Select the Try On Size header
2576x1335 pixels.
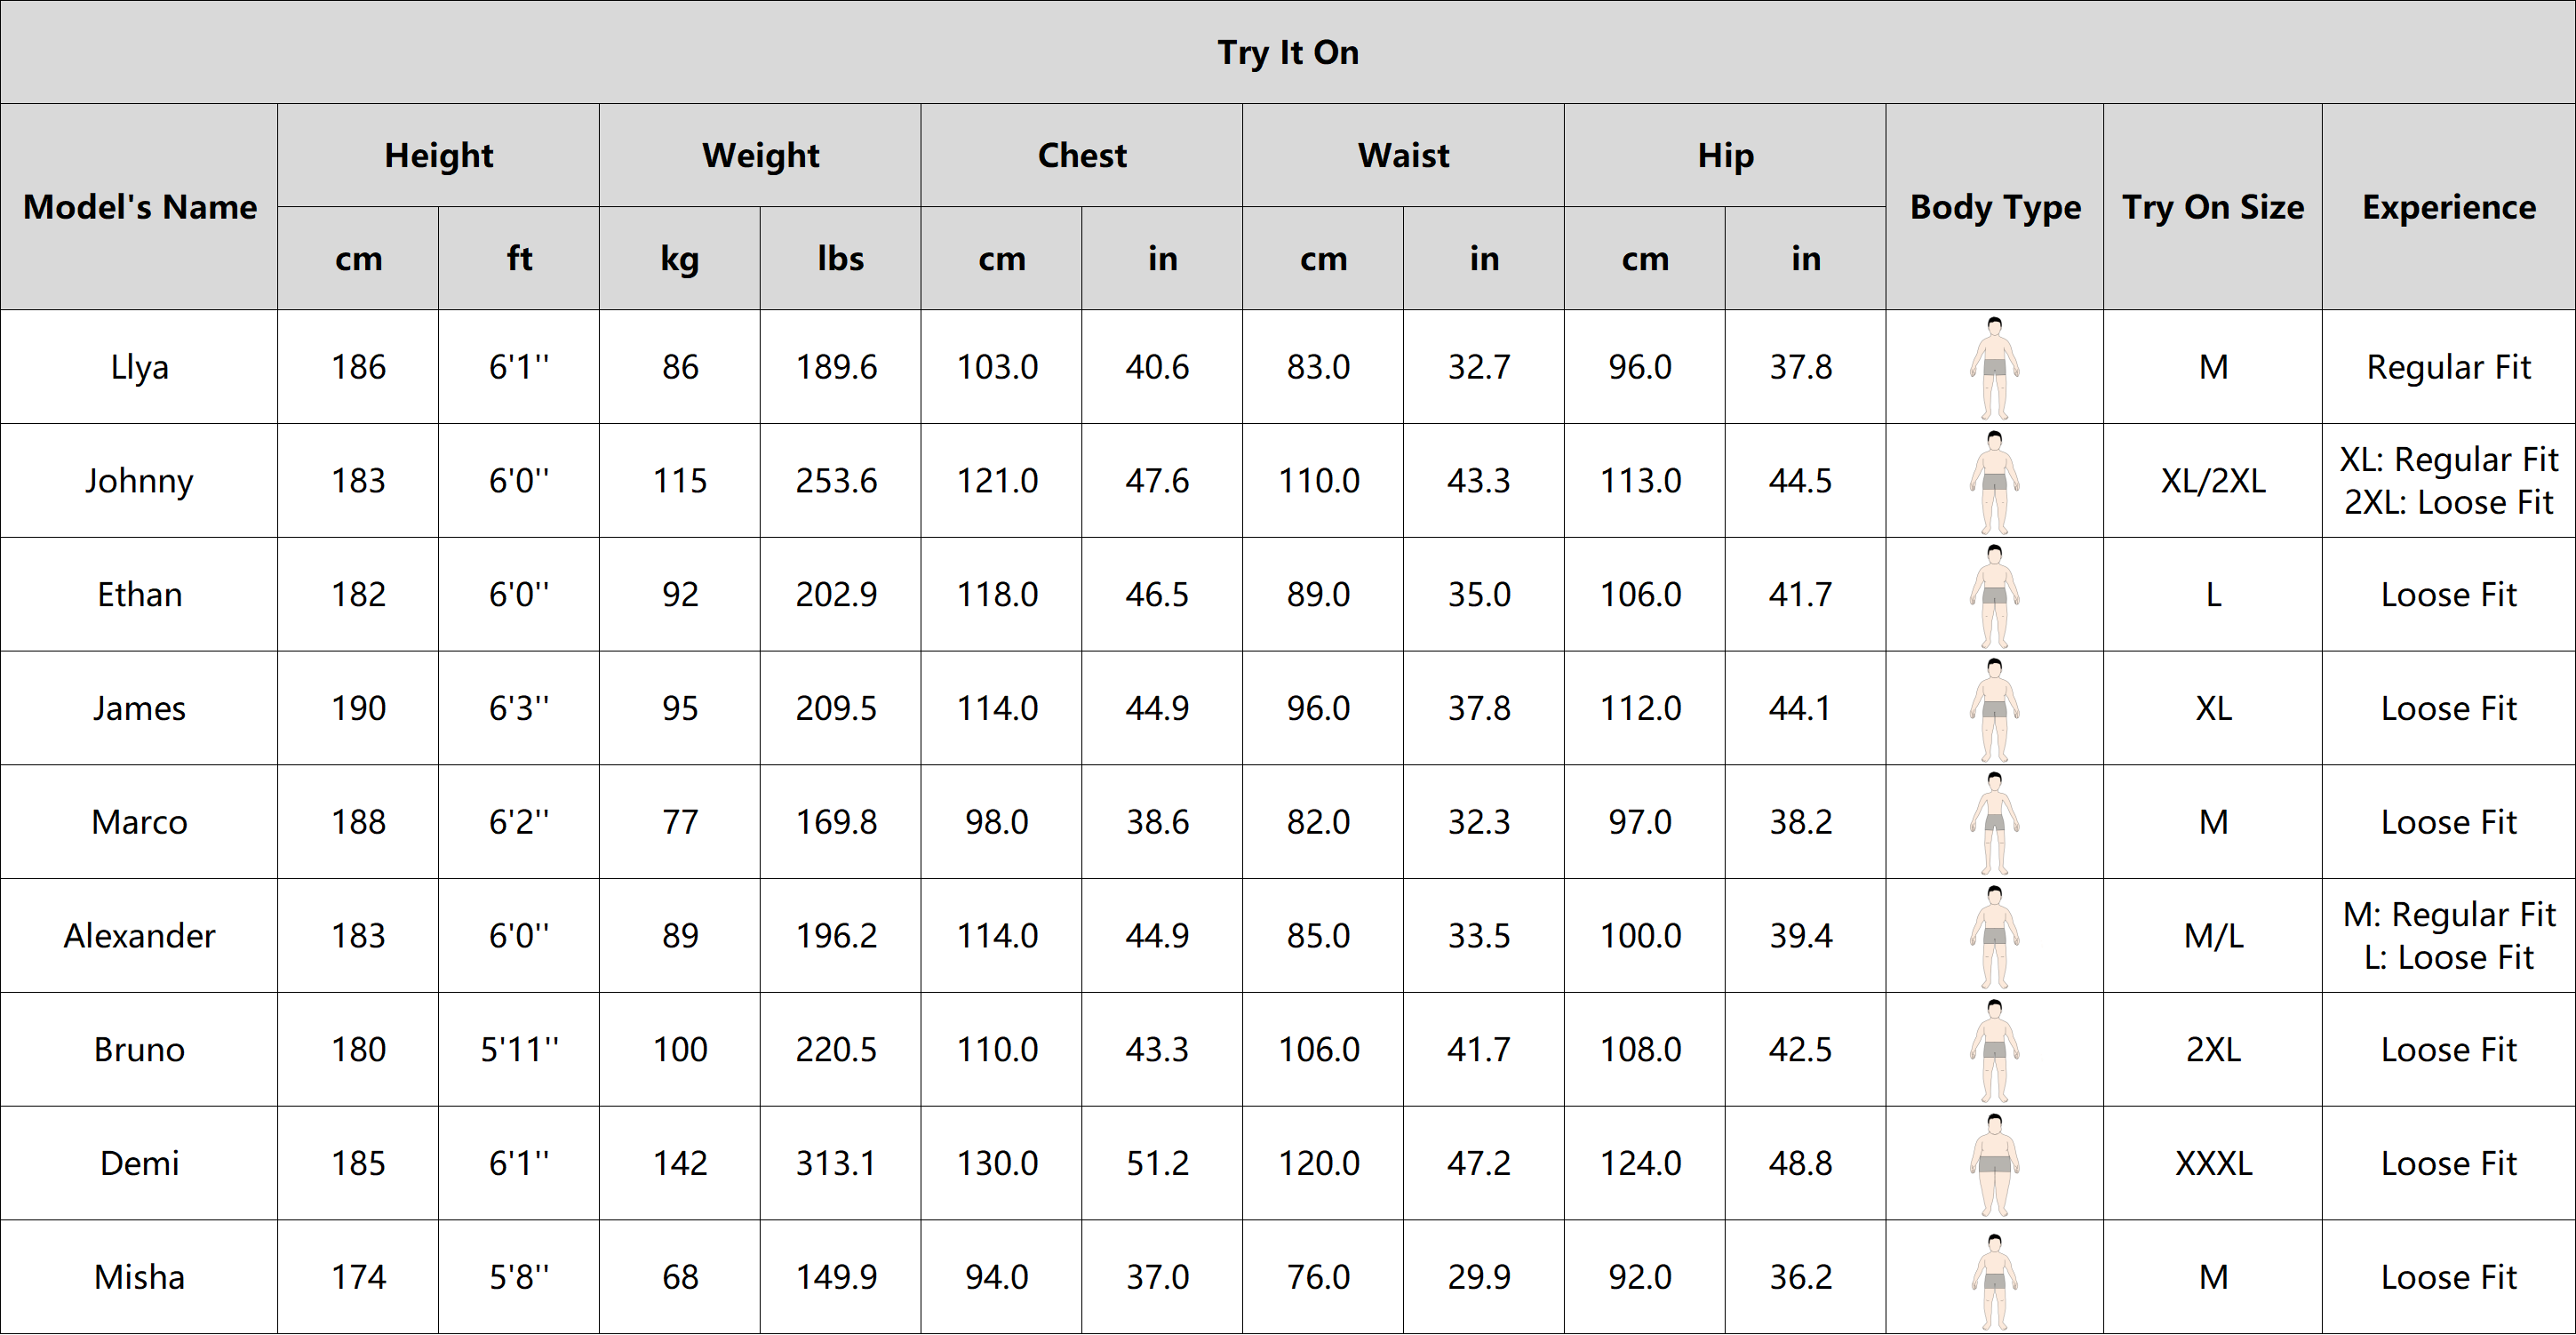coord(2213,207)
